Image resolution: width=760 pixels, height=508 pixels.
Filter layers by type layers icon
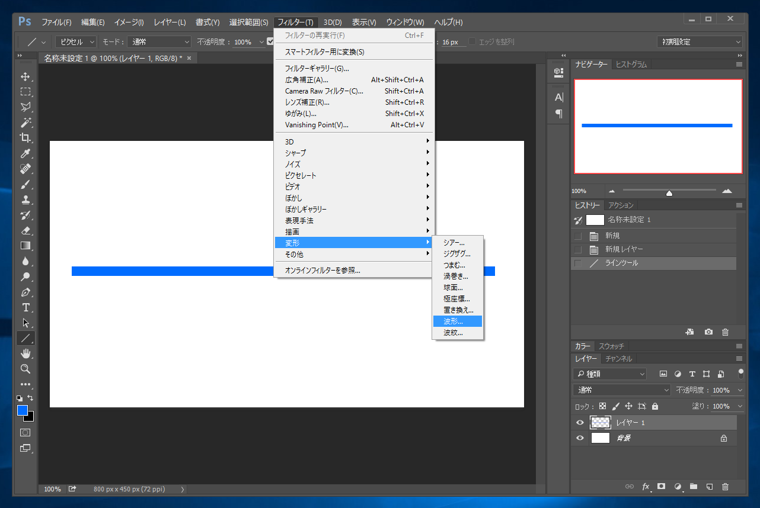tap(692, 374)
